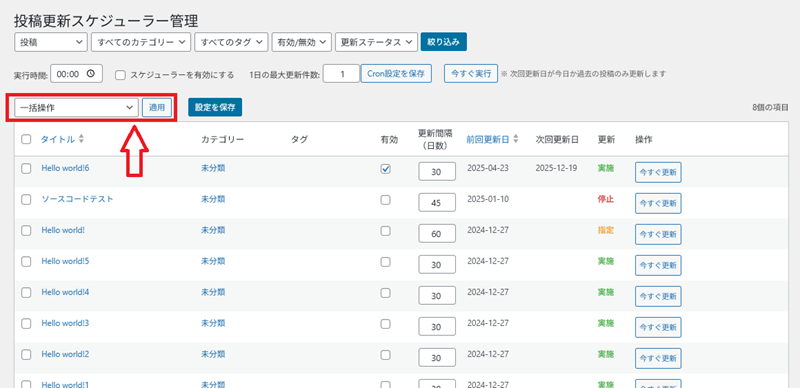Open the 有効/無効 filter dropdown

[x=302, y=42]
